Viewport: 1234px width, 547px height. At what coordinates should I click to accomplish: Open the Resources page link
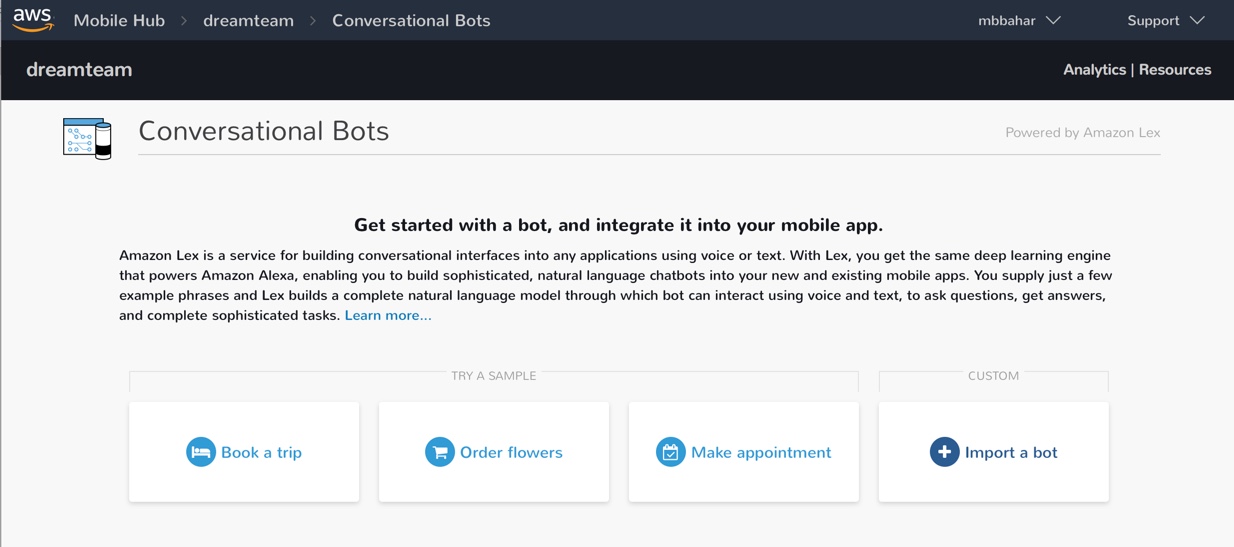click(1175, 70)
